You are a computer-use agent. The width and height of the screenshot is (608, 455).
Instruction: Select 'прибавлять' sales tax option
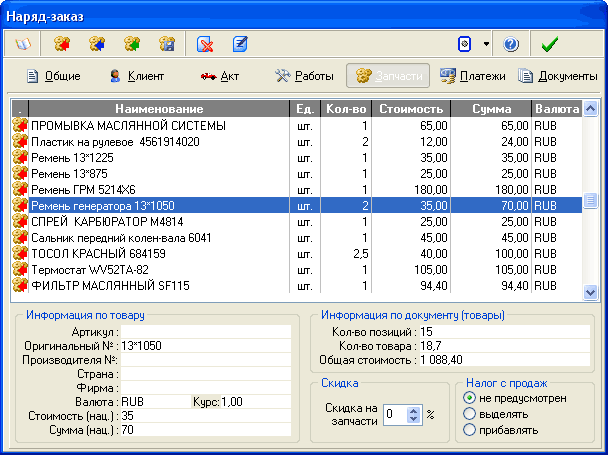coord(469,430)
